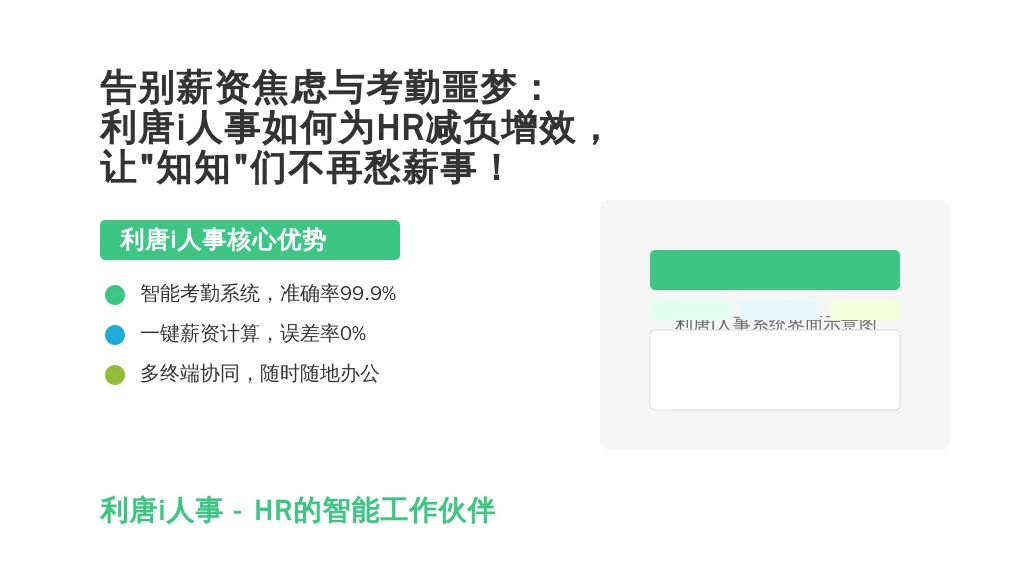This screenshot has height=576, width=1024.
Task: Select the 一键薪资计算 bullet text
Action: tap(200, 334)
